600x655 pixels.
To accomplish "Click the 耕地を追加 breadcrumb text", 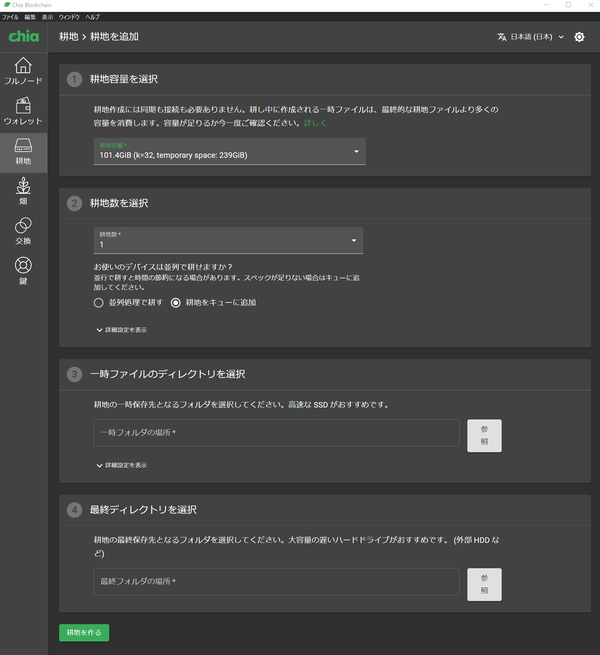I will (114, 37).
